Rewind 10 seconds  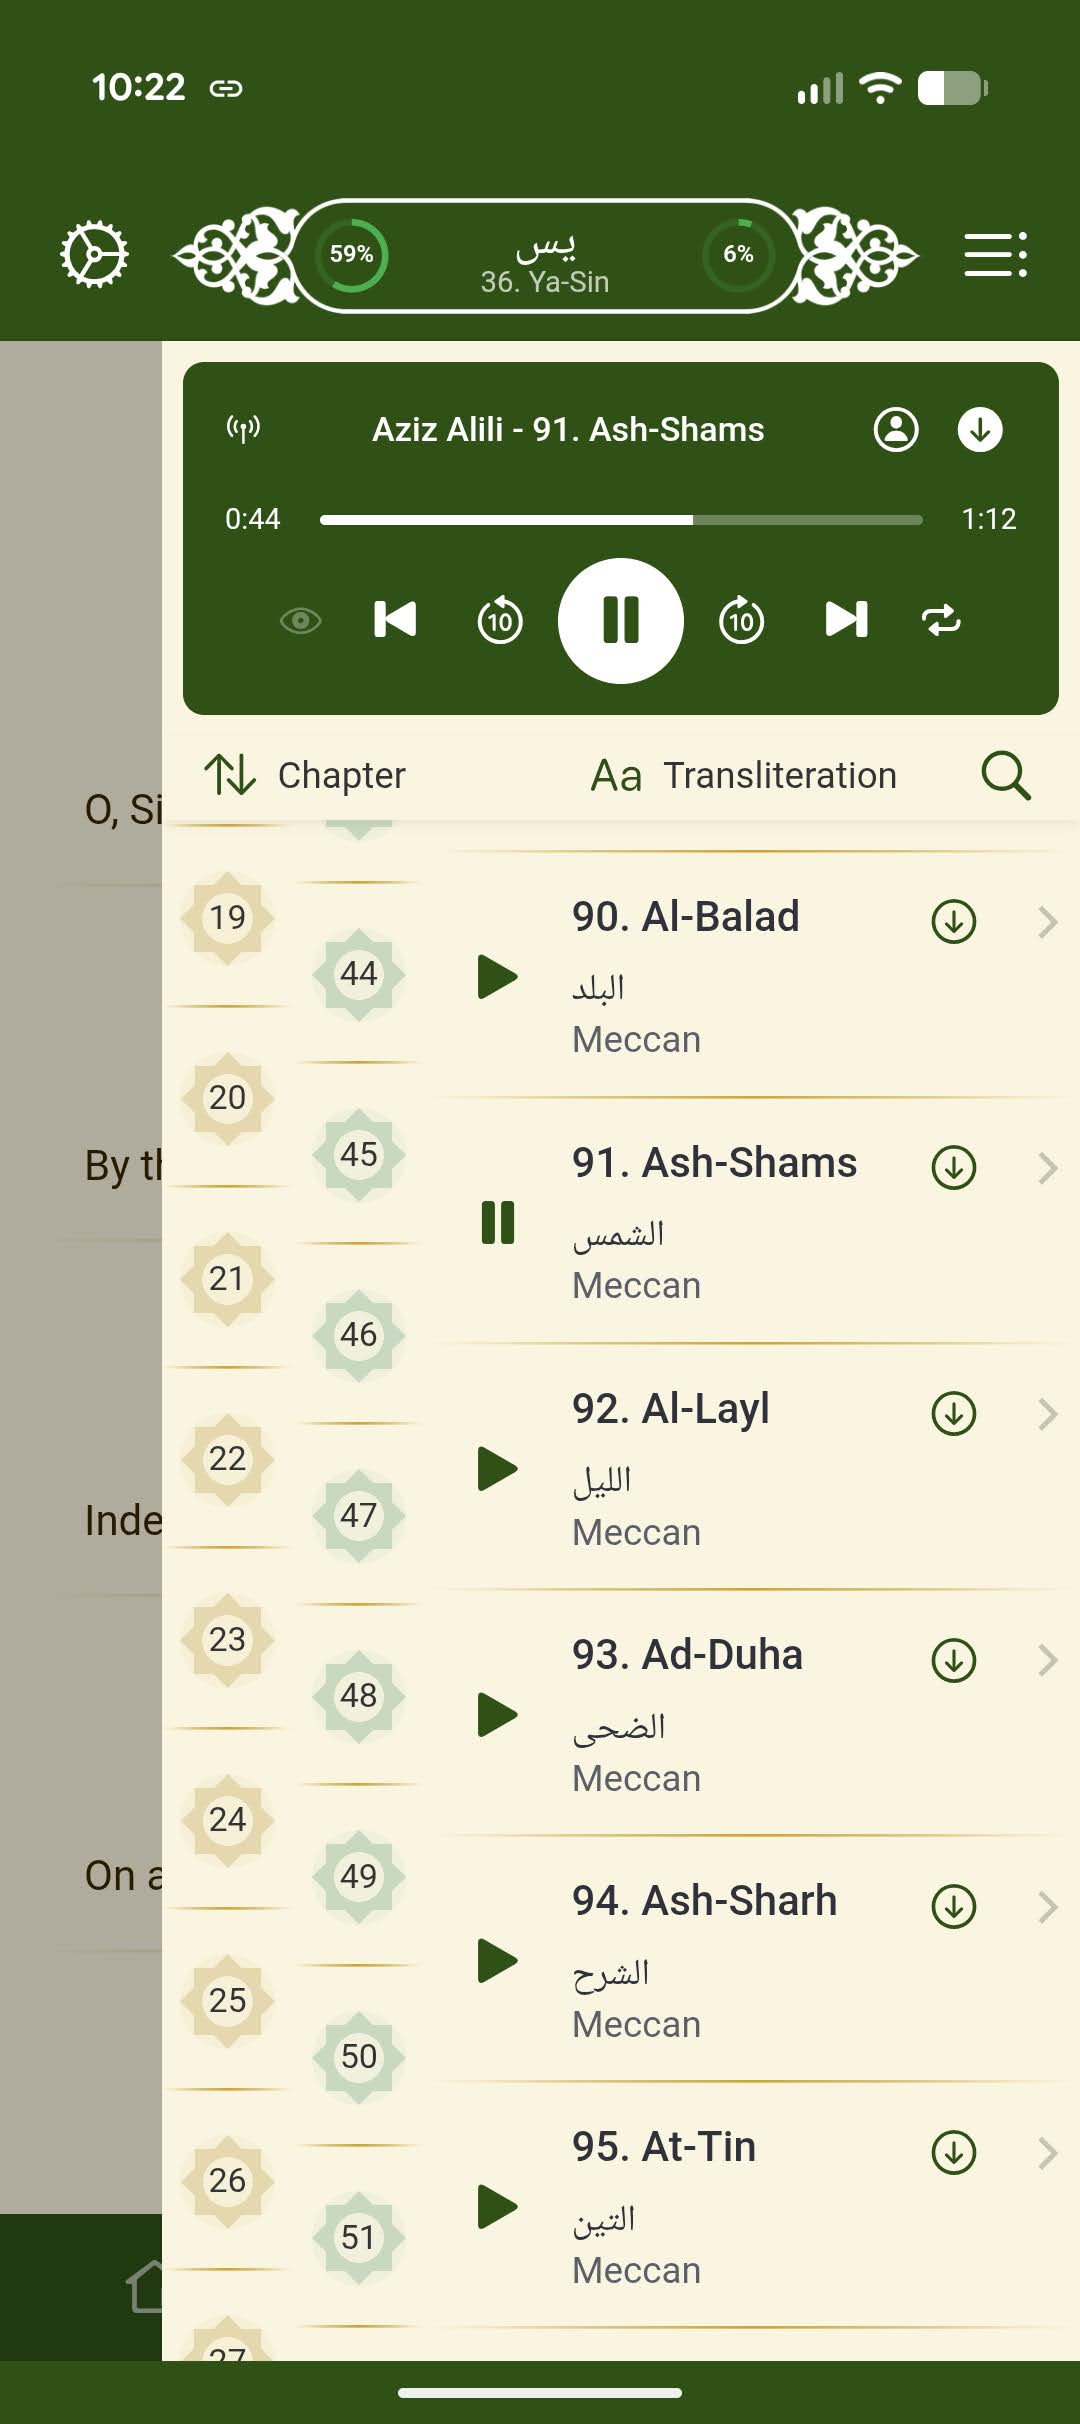pyautogui.click(x=500, y=620)
